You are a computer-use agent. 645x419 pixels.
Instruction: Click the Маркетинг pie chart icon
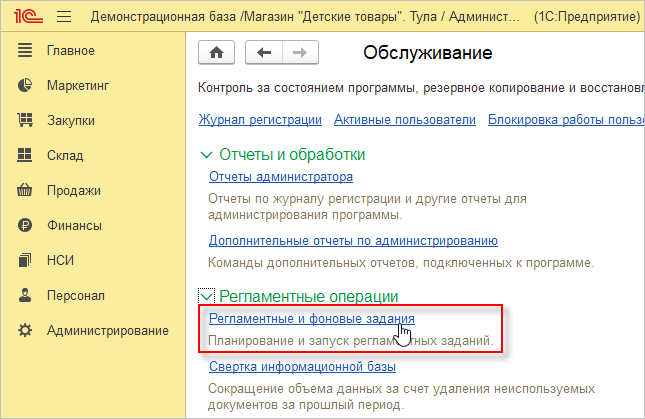click(26, 85)
